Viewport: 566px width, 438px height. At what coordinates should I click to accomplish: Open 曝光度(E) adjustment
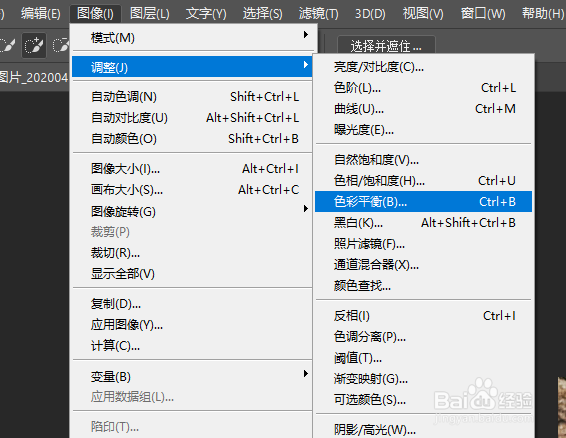coord(423,130)
